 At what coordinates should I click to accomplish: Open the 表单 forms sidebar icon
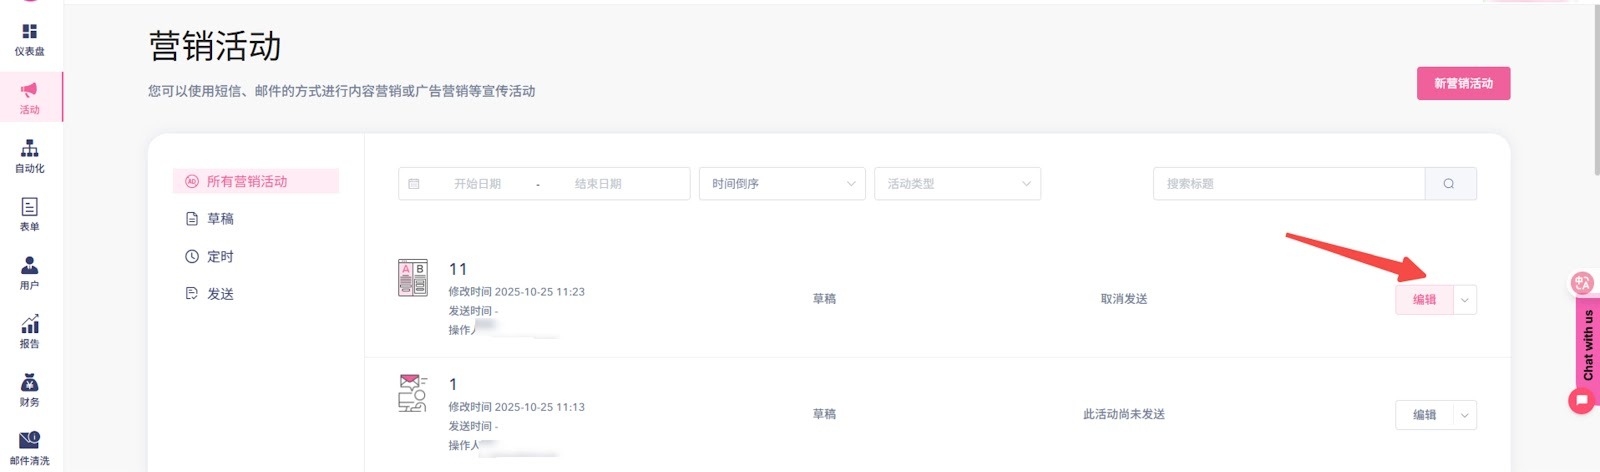coord(30,213)
